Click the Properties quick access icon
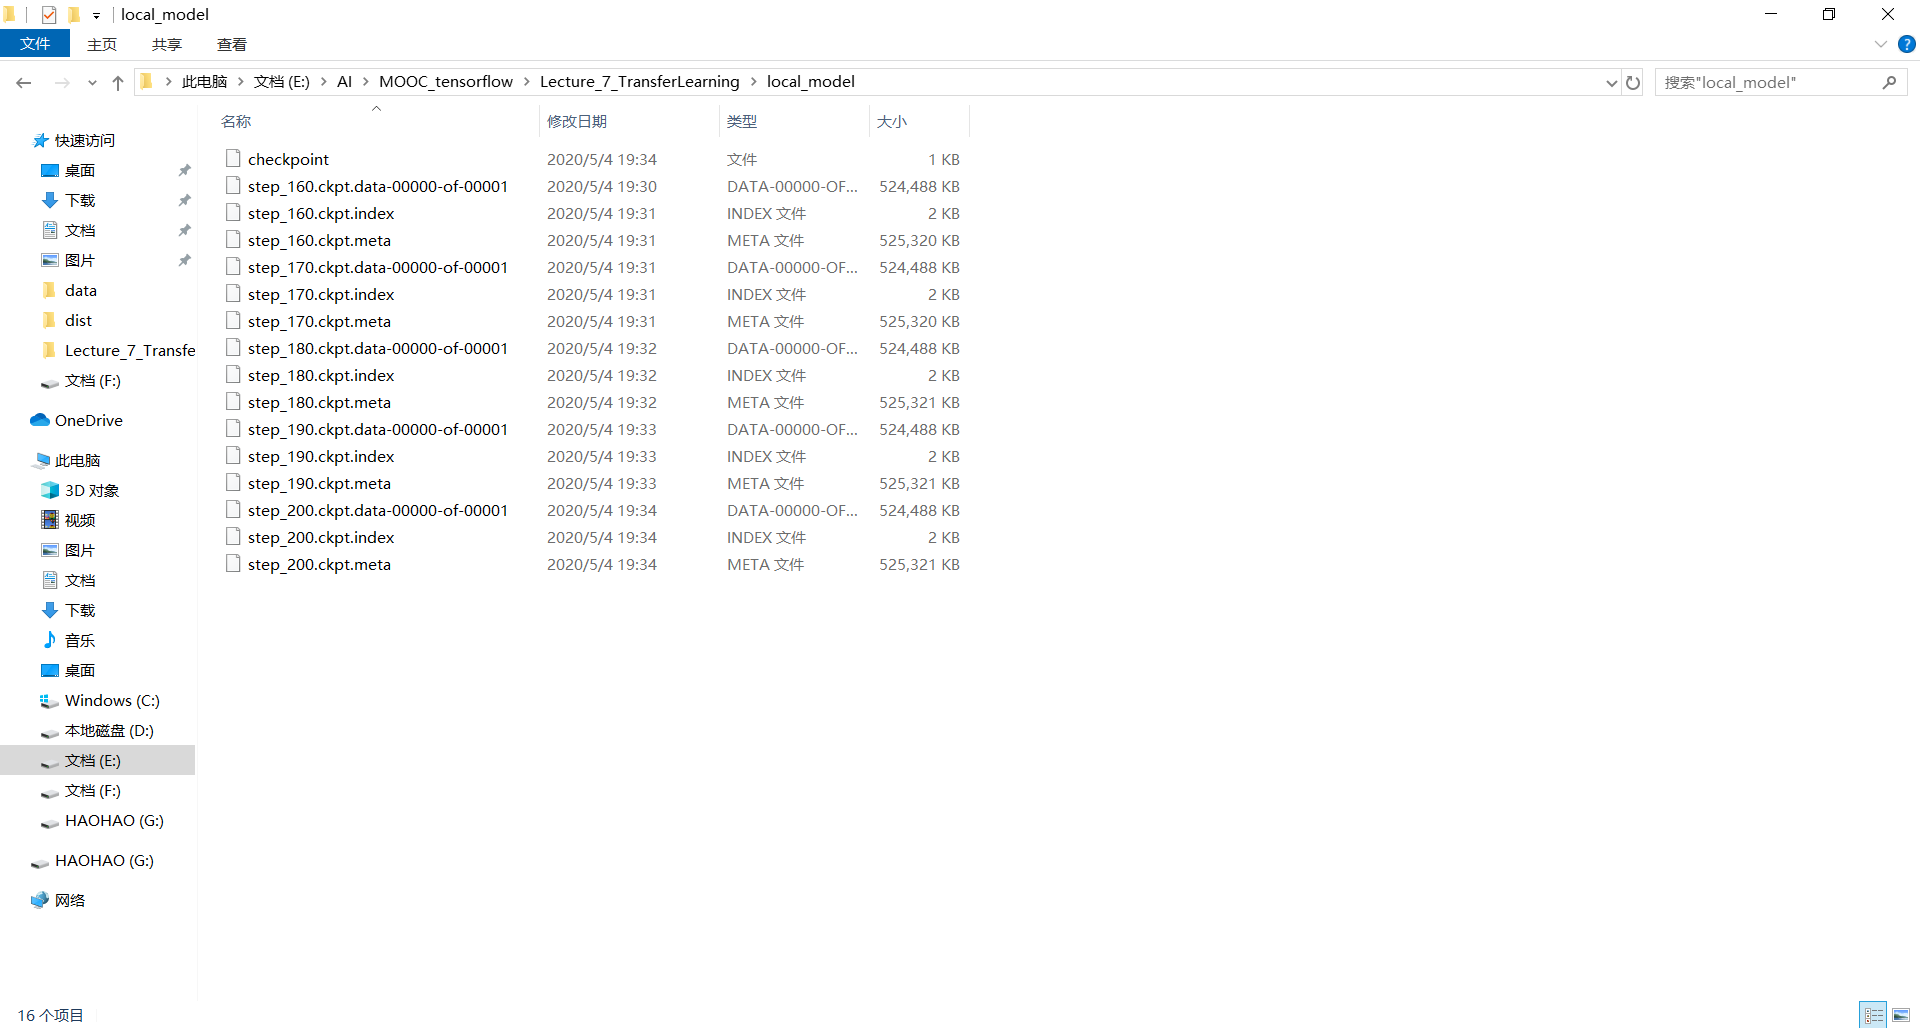Image resolution: width=1920 pixels, height=1028 pixels. [49, 14]
